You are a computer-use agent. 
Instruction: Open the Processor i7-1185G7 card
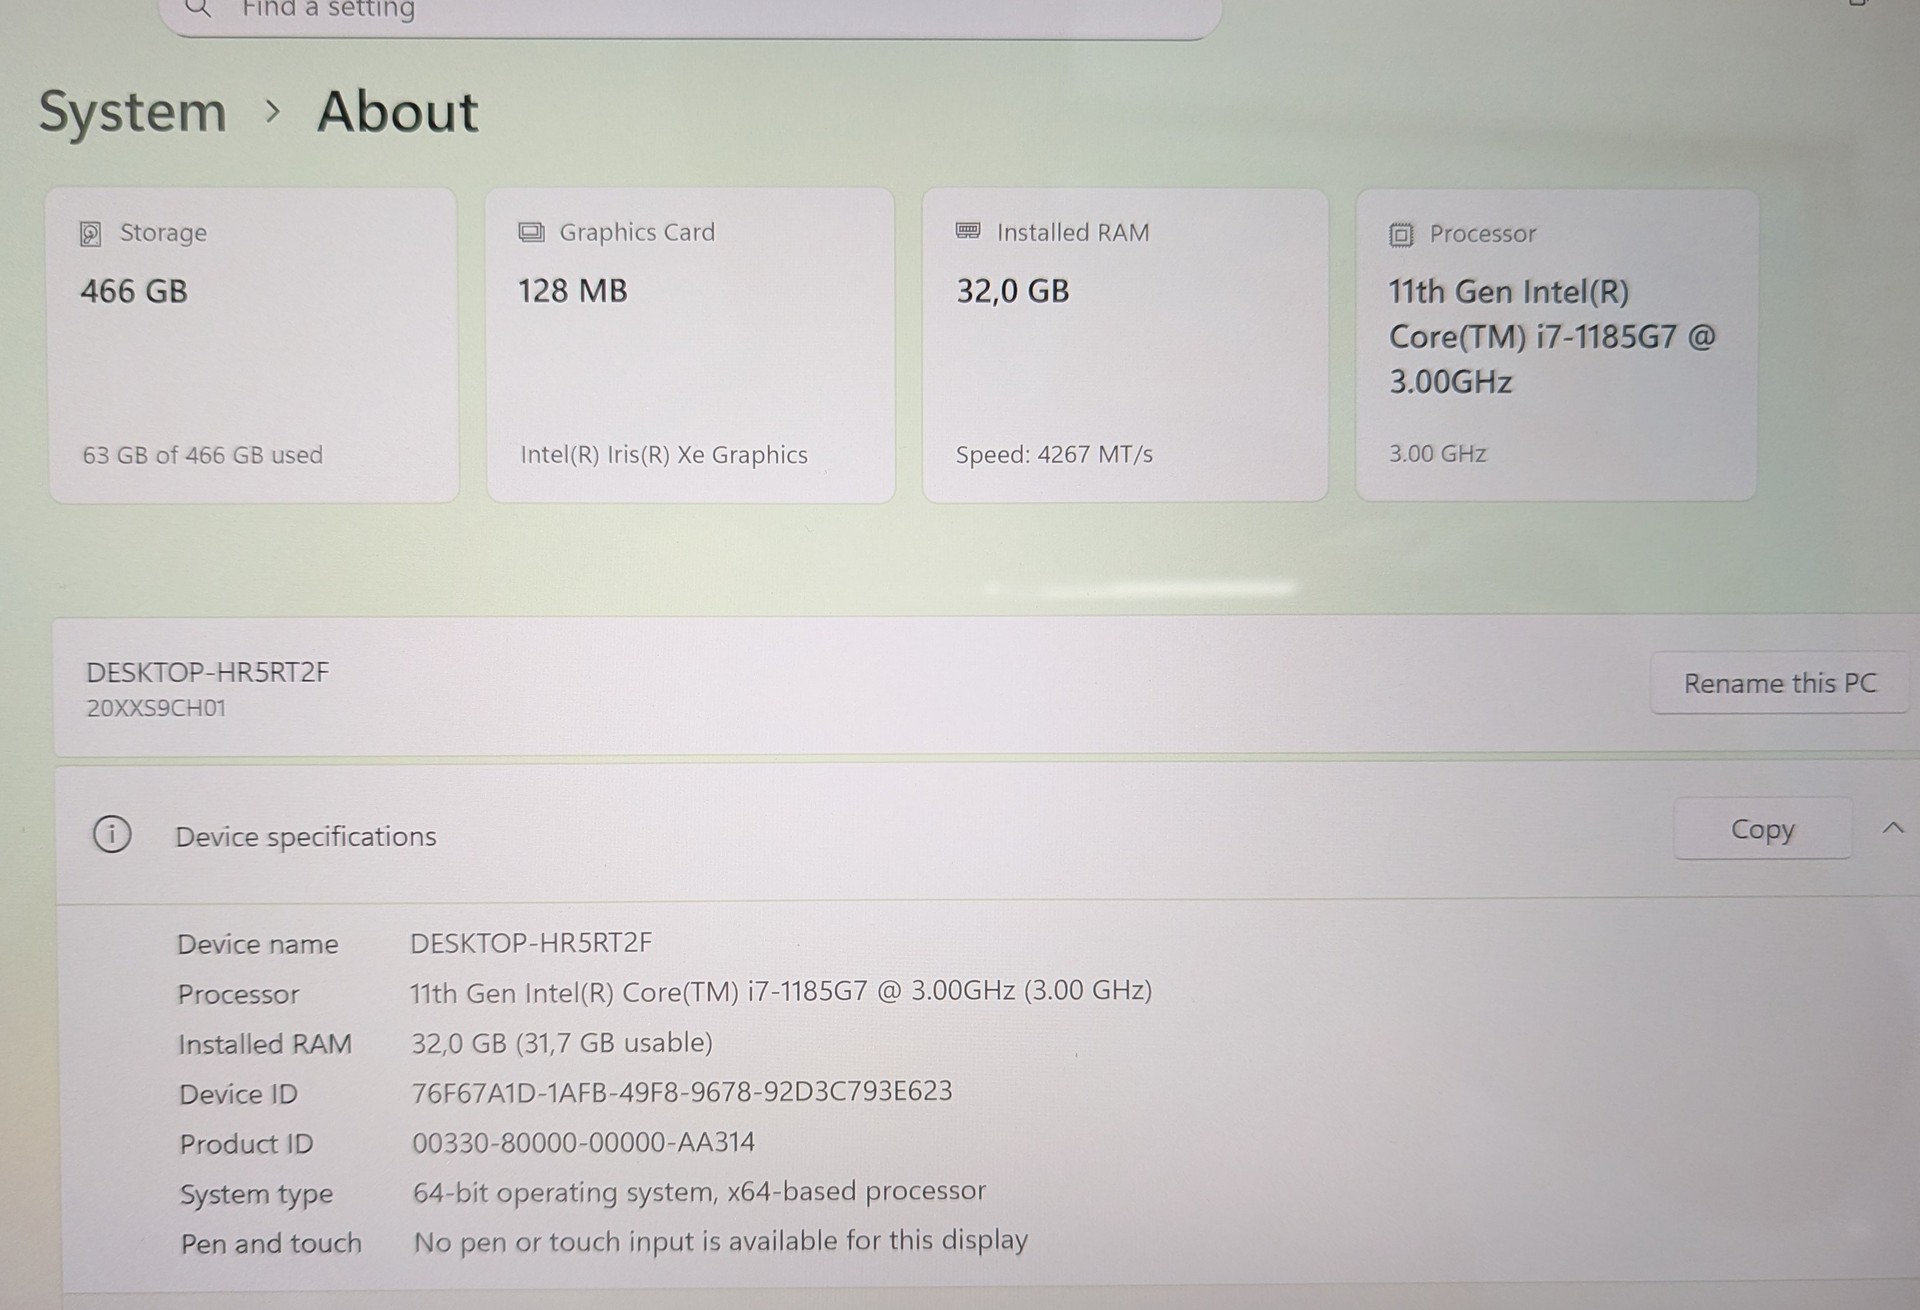(1556, 345)
